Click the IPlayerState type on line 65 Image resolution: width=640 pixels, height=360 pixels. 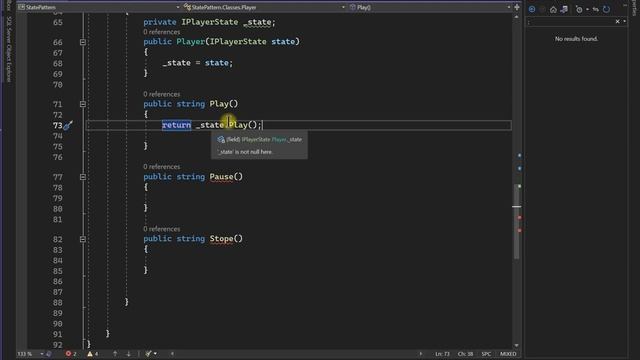[210, 22]
